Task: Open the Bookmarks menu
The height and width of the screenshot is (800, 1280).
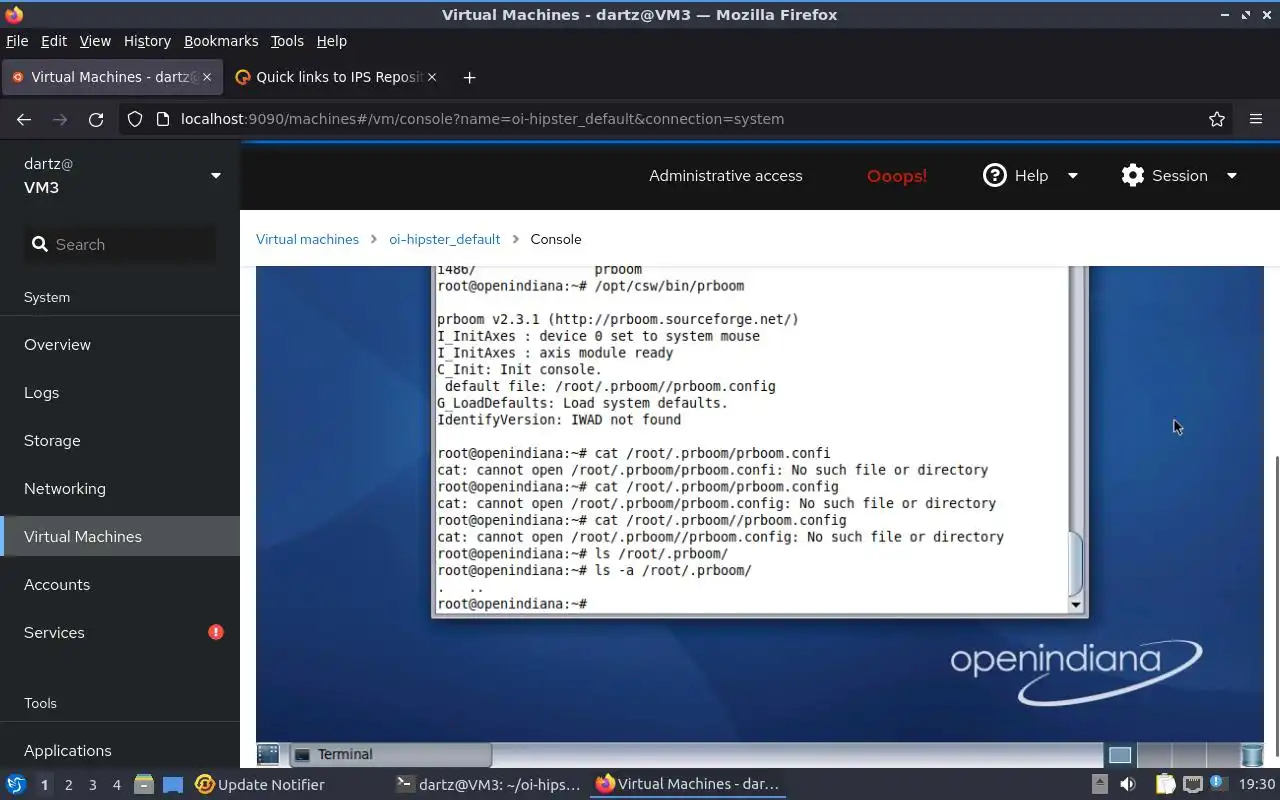Action: click(x=221, y=41)
